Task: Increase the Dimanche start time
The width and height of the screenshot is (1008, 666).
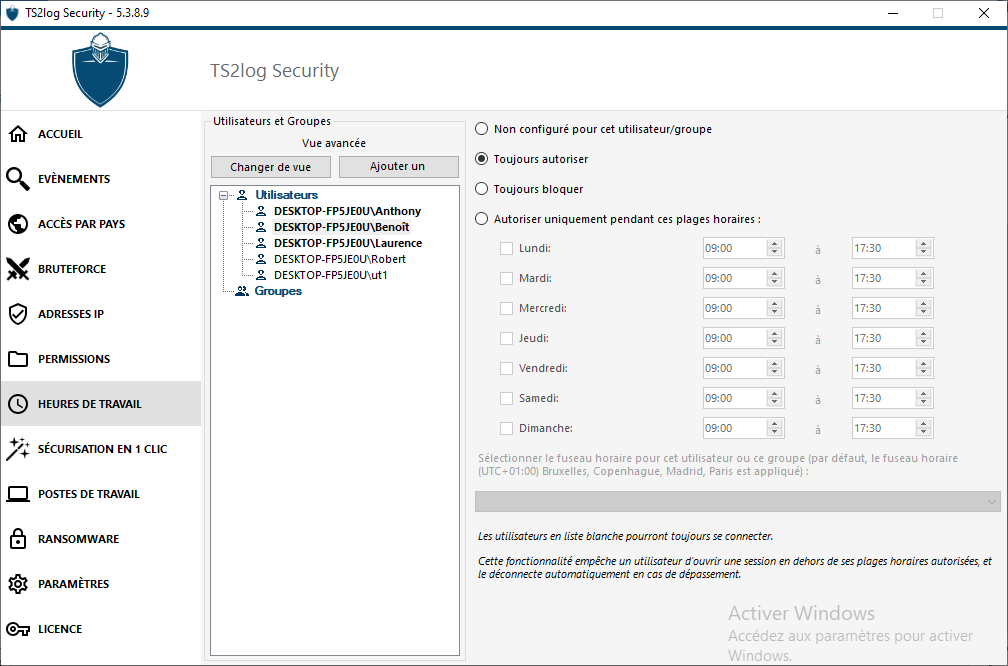Action: pyautogui.click(x=775, y=424)
